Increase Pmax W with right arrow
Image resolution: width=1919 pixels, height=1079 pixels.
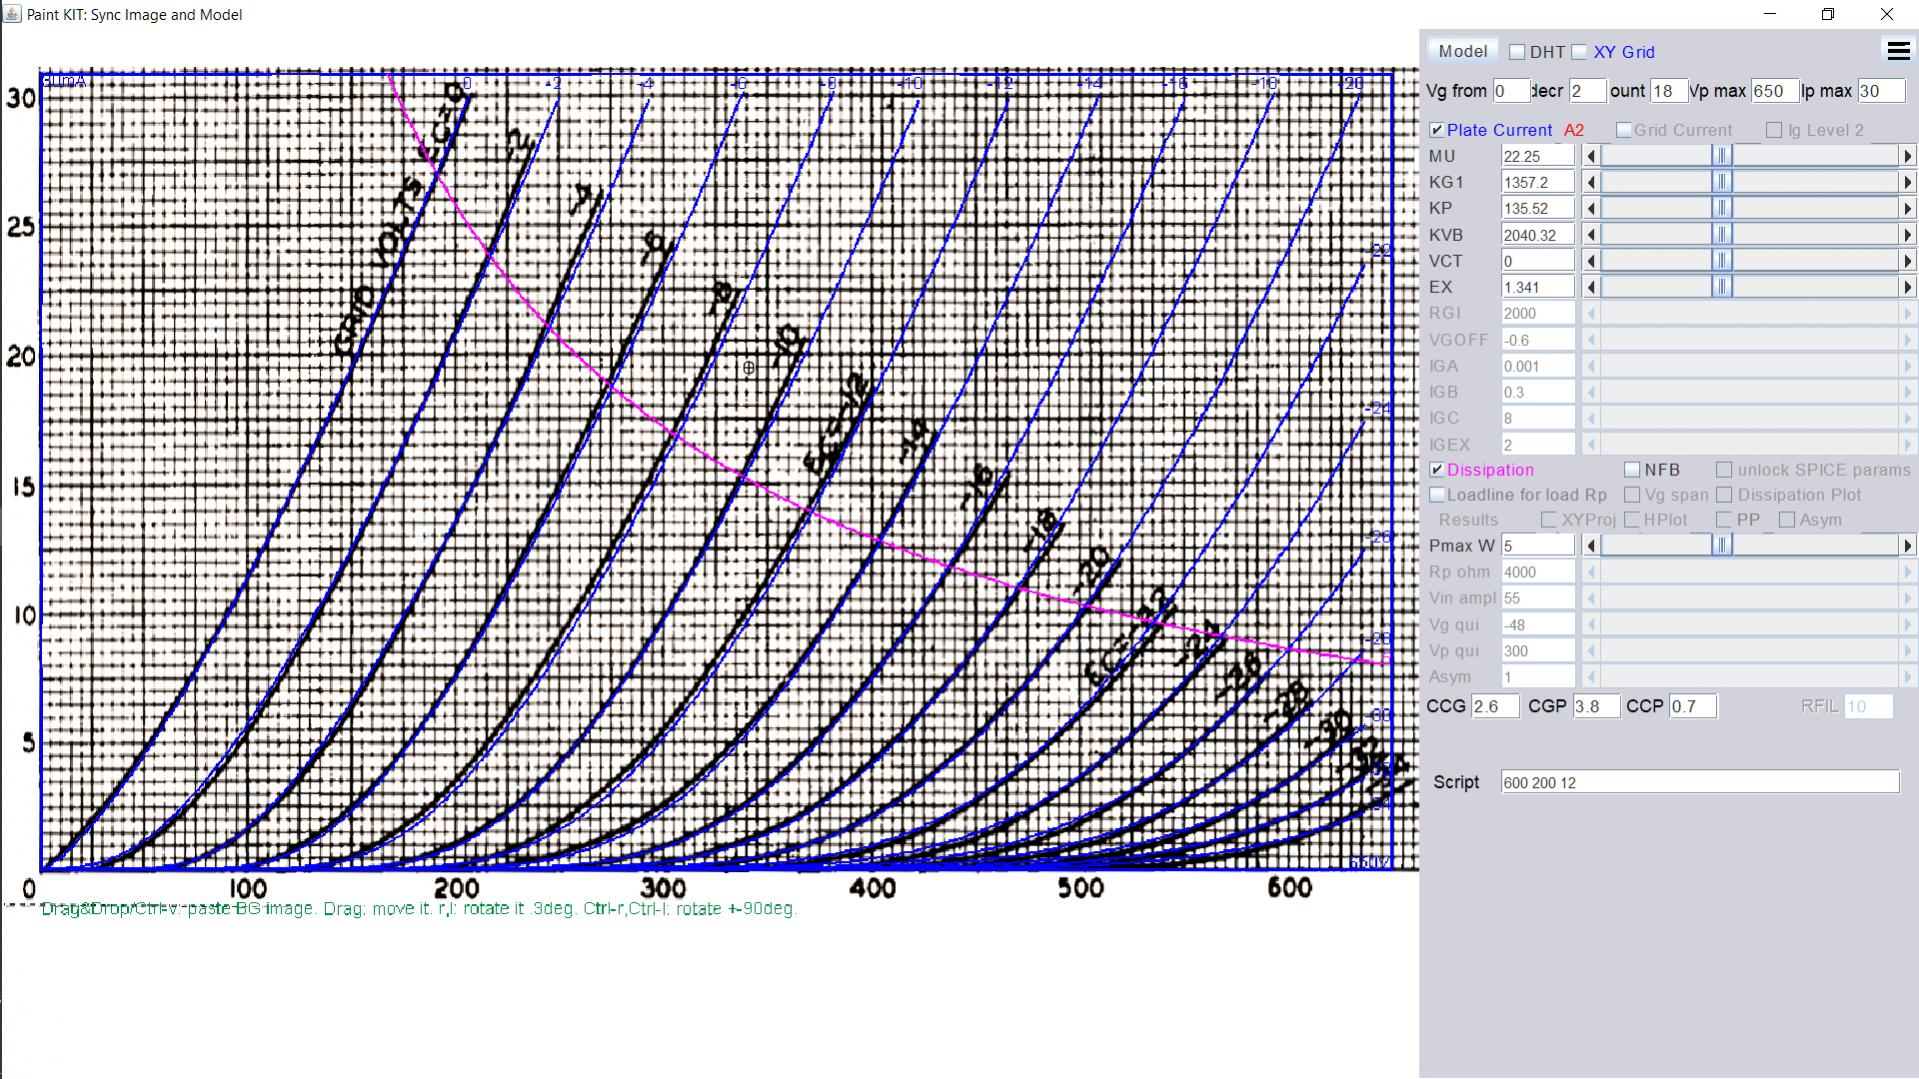tap(1907, 546)
